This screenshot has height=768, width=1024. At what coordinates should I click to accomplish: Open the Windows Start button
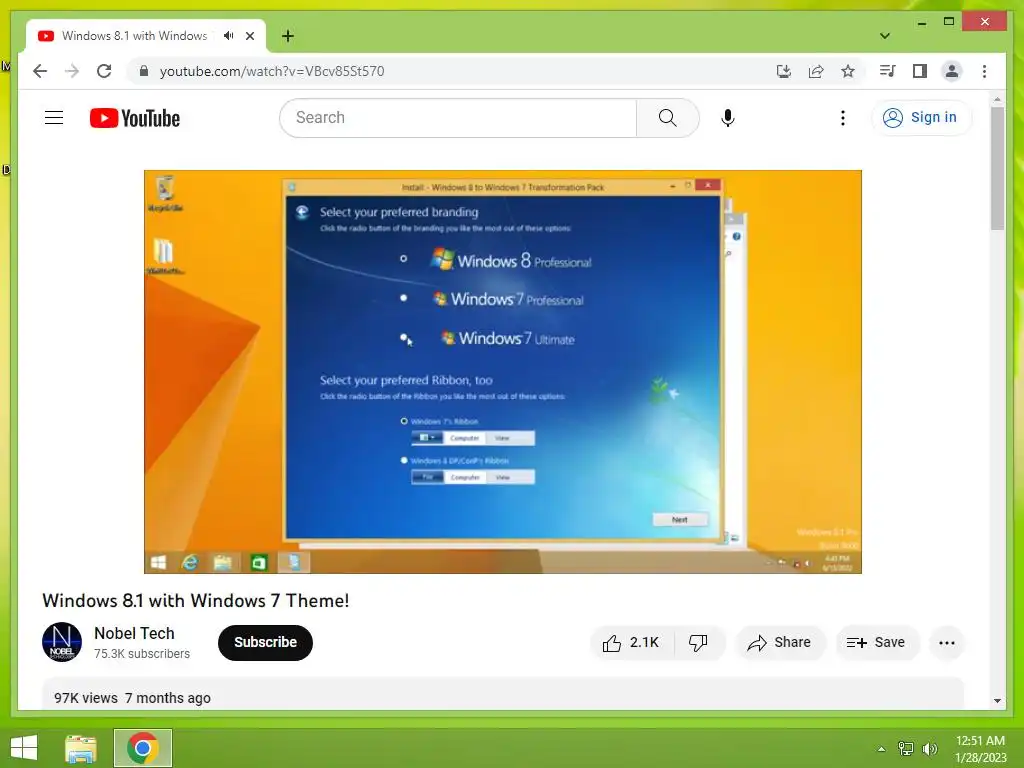click(x=24, y=748)
